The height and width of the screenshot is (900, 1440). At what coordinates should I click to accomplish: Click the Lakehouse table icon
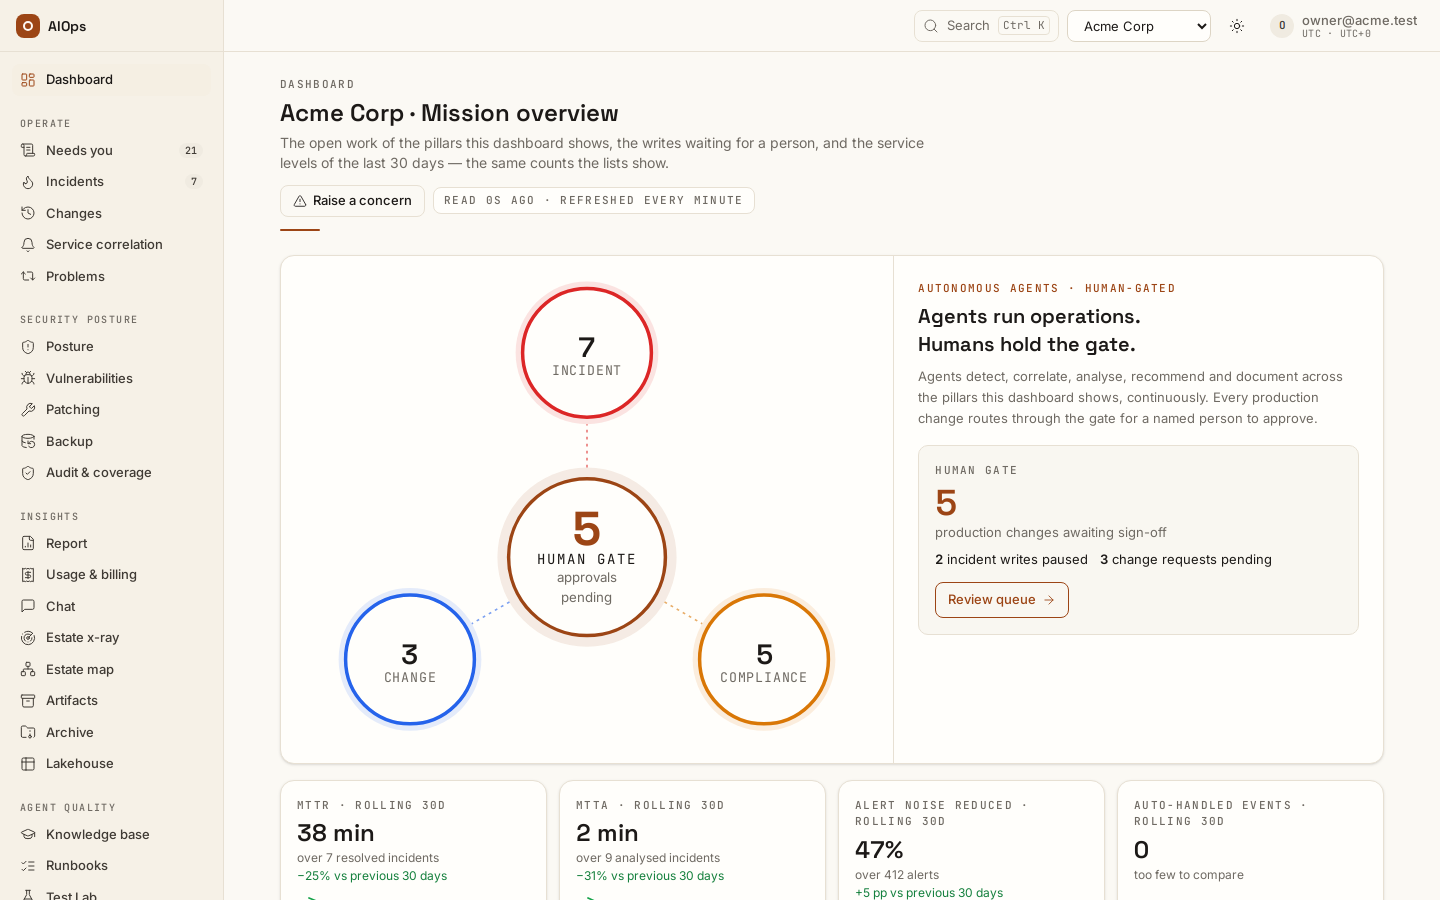28,764
